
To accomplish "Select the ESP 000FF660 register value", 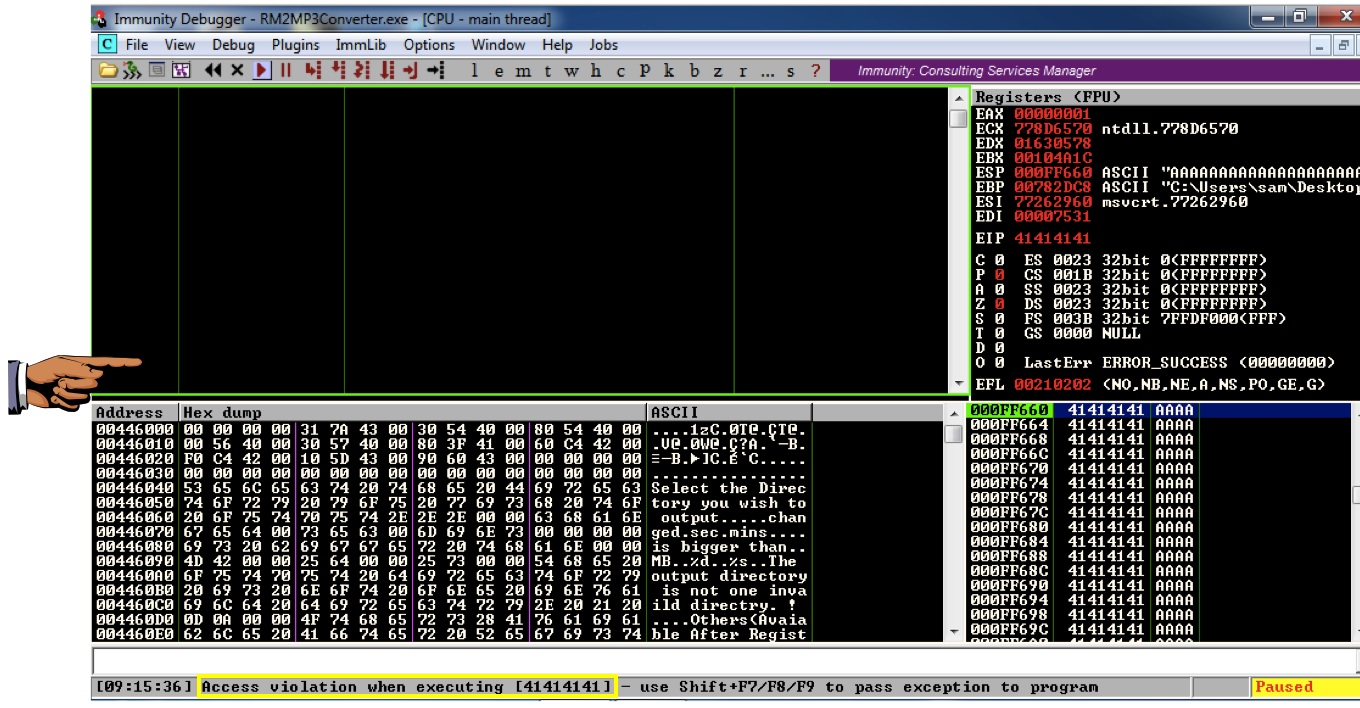I will [x=1051, y=172].
